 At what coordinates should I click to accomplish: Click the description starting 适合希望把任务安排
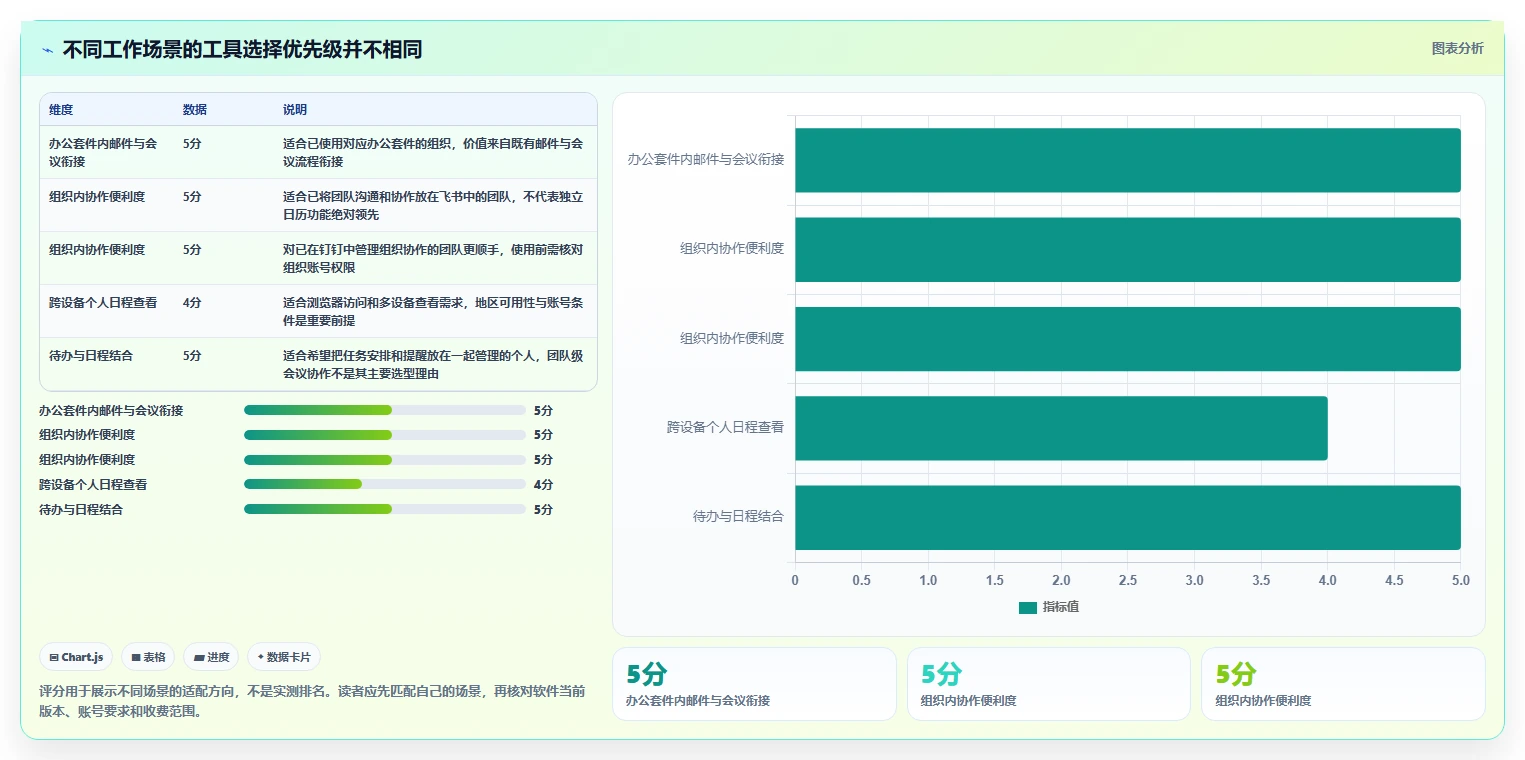(x=433, y=364)
